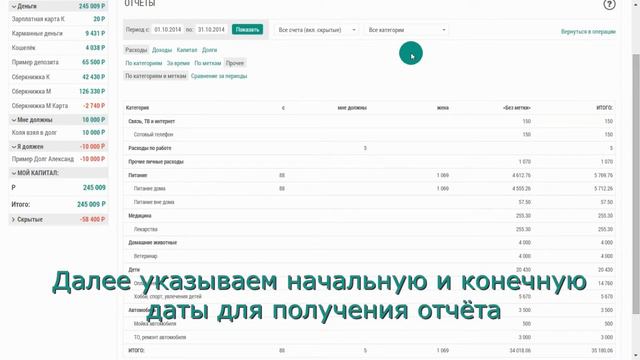This screenshot has width=640, height=360.
Task: Choose По категориям и меткам view
Action: (156, 76)
